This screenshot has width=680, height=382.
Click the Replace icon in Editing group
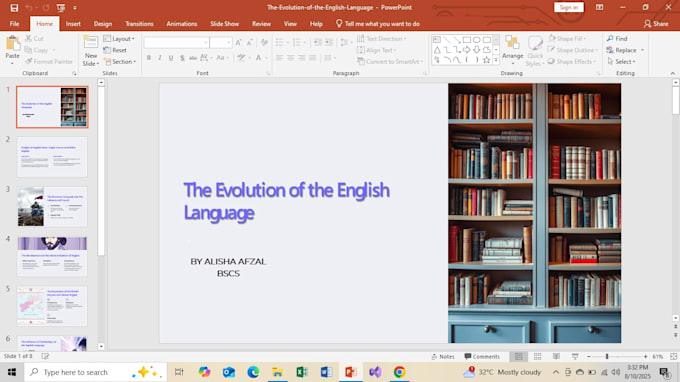pos(610,50)
